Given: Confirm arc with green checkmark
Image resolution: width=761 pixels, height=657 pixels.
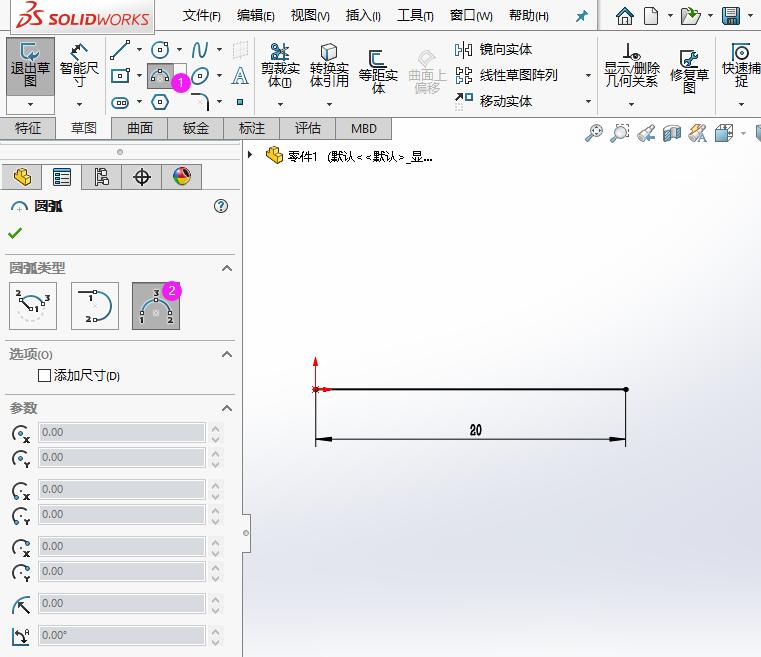Looking at the screenshot, I should click(15, 233).
